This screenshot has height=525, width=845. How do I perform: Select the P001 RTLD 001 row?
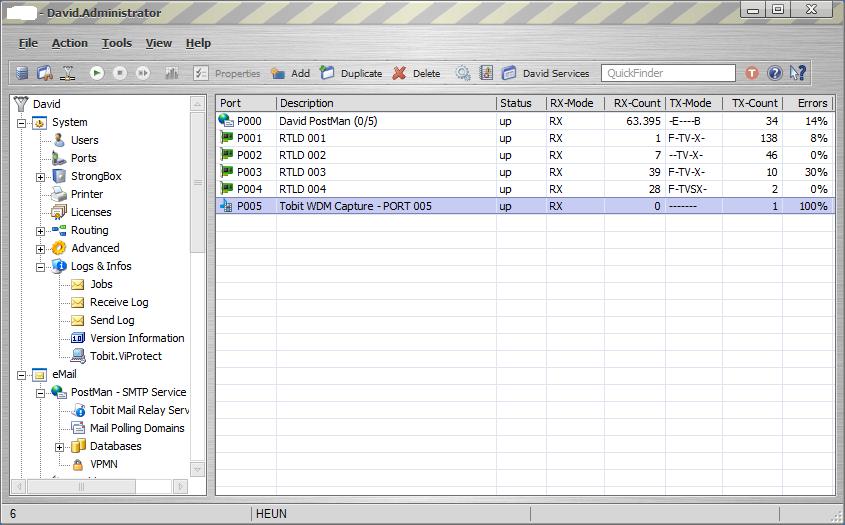525,138
